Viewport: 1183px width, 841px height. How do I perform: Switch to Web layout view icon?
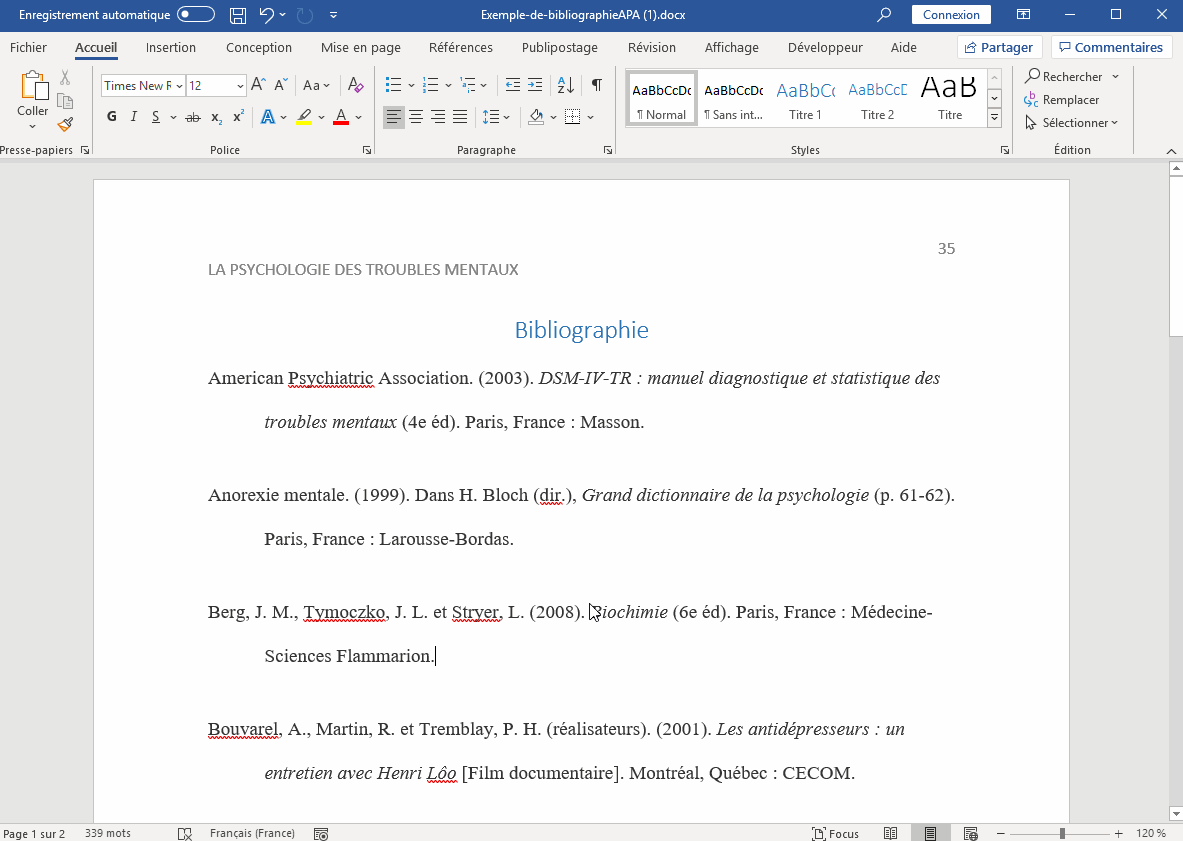click(971, 833)
